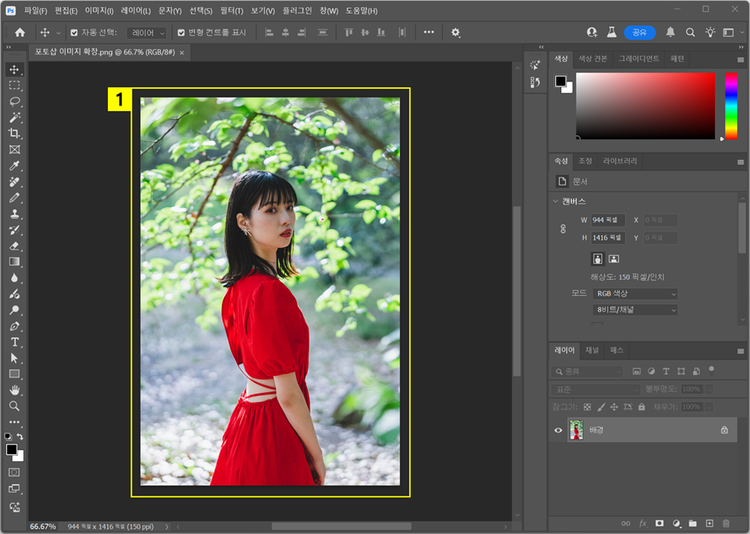Click the blue 공유 button

(639, 32)
